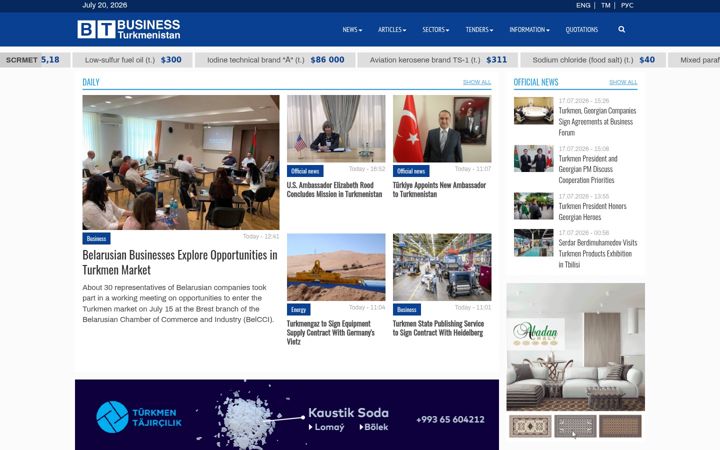
Task: Click the Business Turkmenistan logo
Action: (129, 29)
